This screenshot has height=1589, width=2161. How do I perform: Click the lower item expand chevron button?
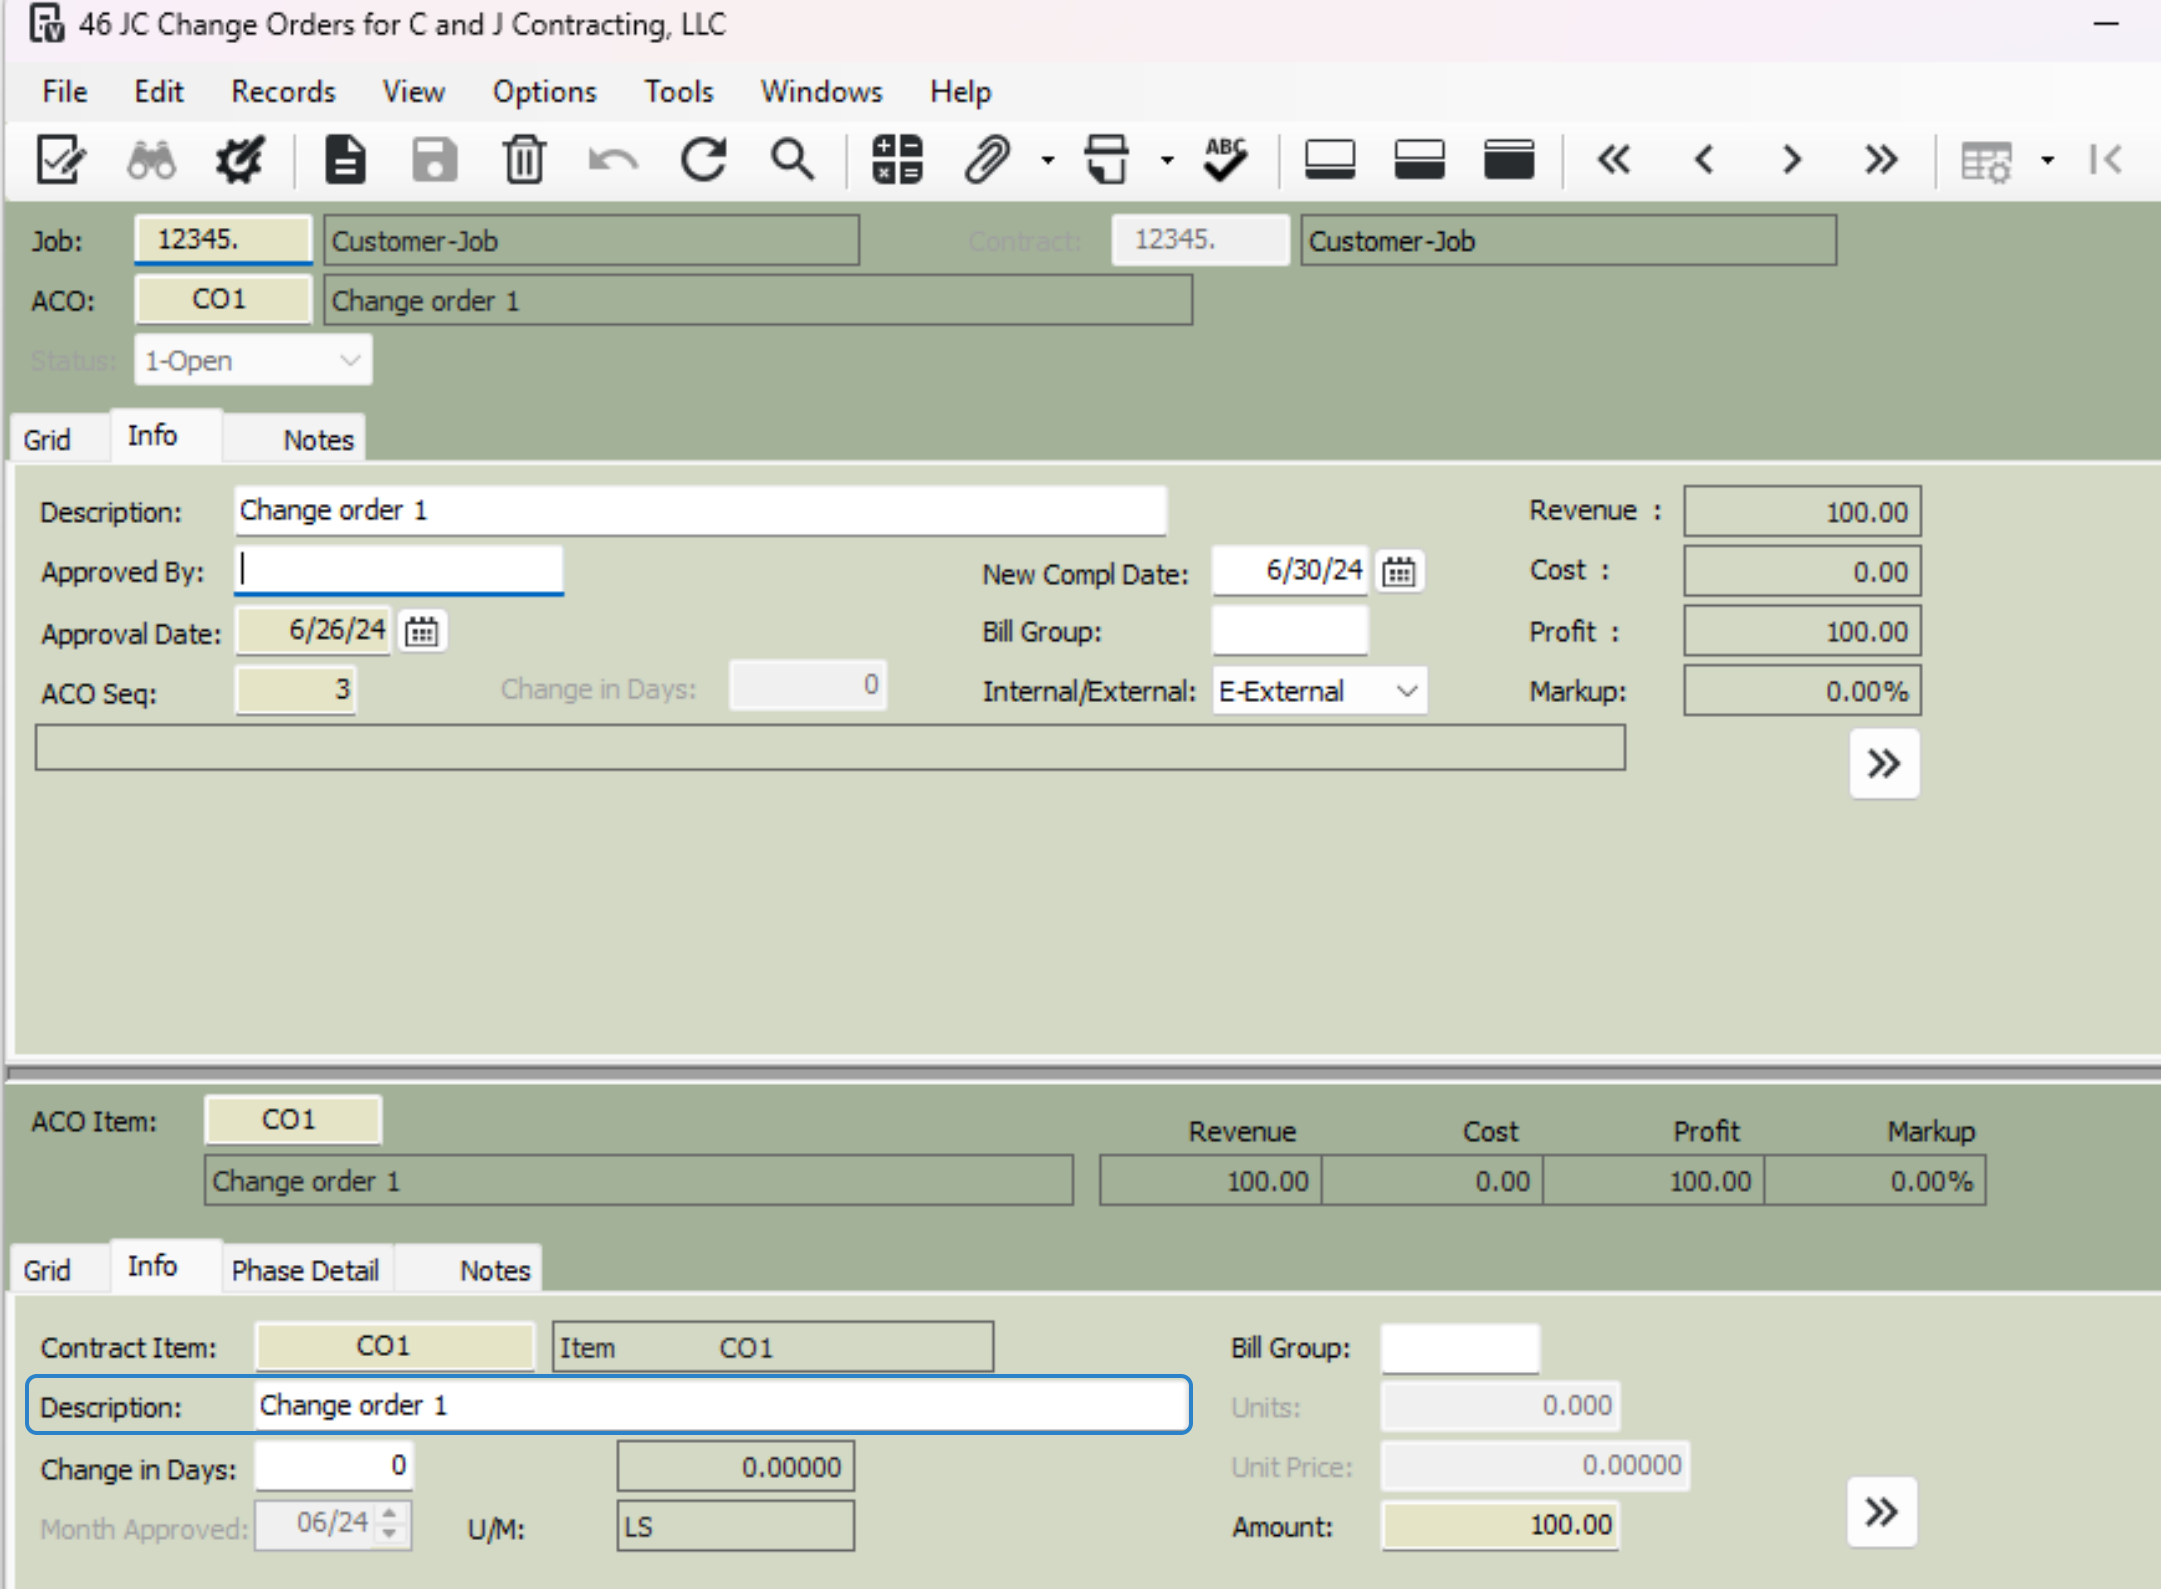(1881, 1512)
